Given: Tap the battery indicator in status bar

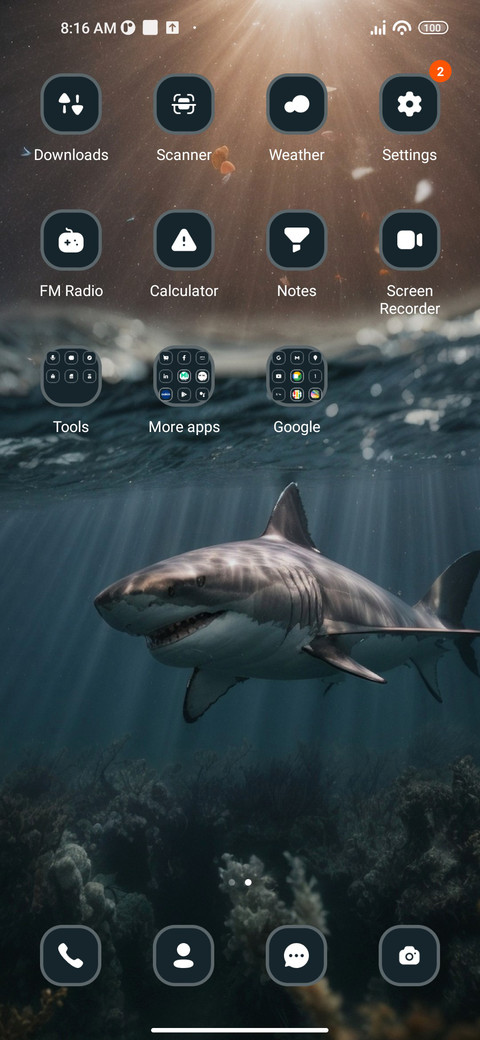Looking at the screenshot, I should click(x=433, y=28).
